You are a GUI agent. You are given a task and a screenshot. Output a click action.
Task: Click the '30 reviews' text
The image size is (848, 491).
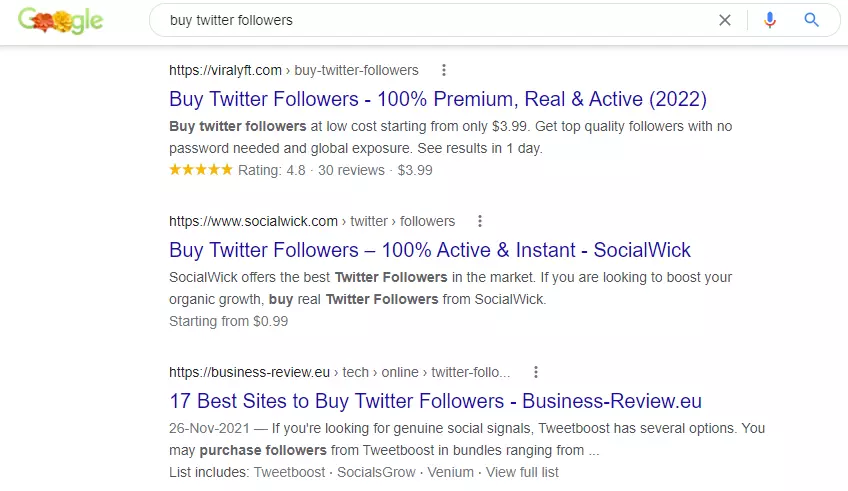351,170
